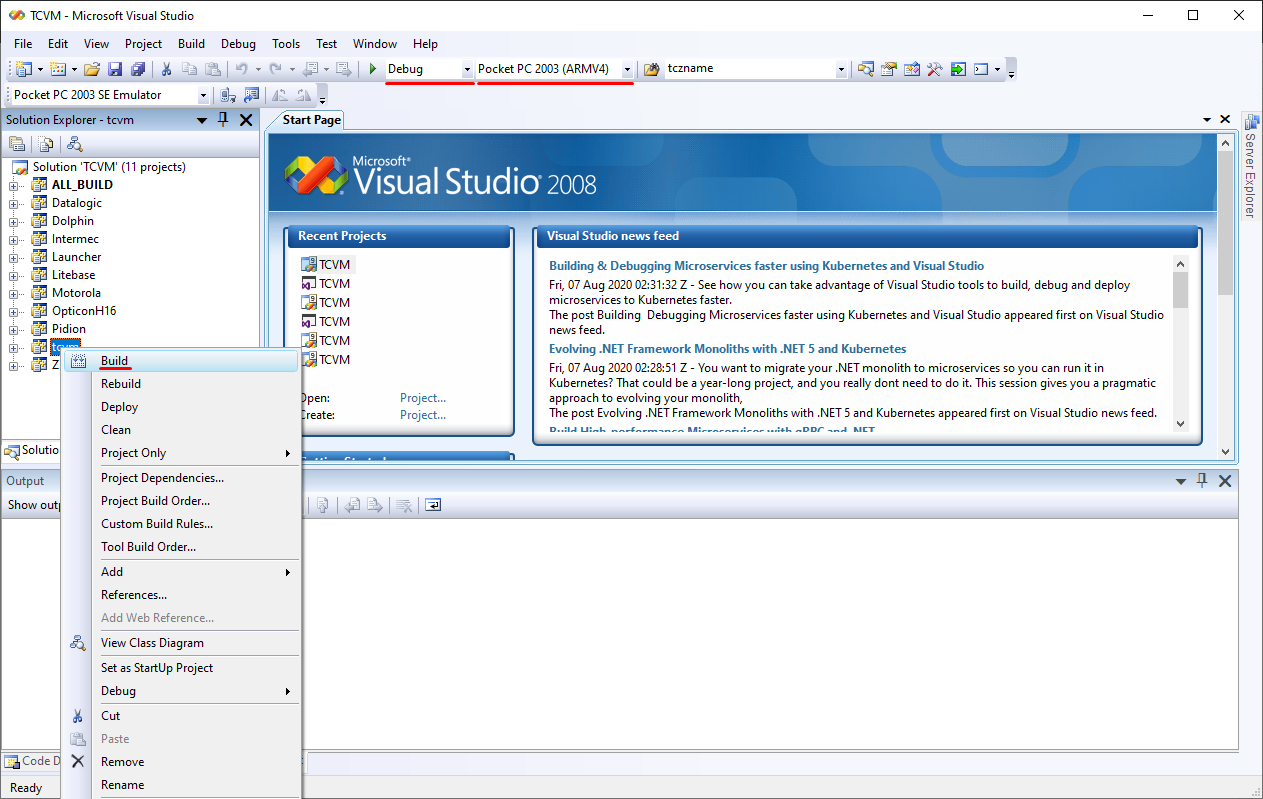
Task: Select Project Dependencies... menu entry
Action: tap(181, 478)
